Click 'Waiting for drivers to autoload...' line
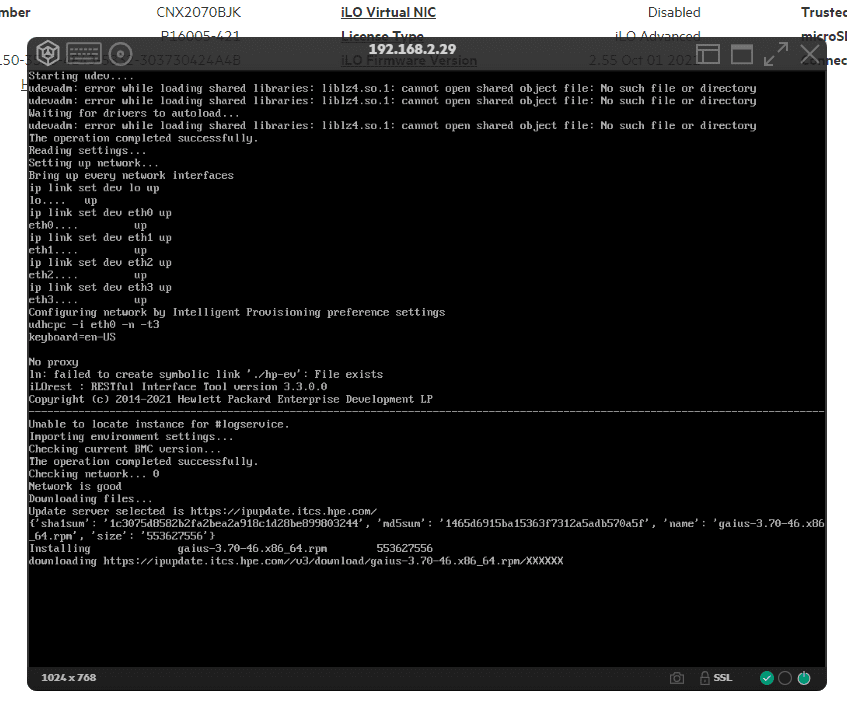847x718 pixels. point(134,113)
